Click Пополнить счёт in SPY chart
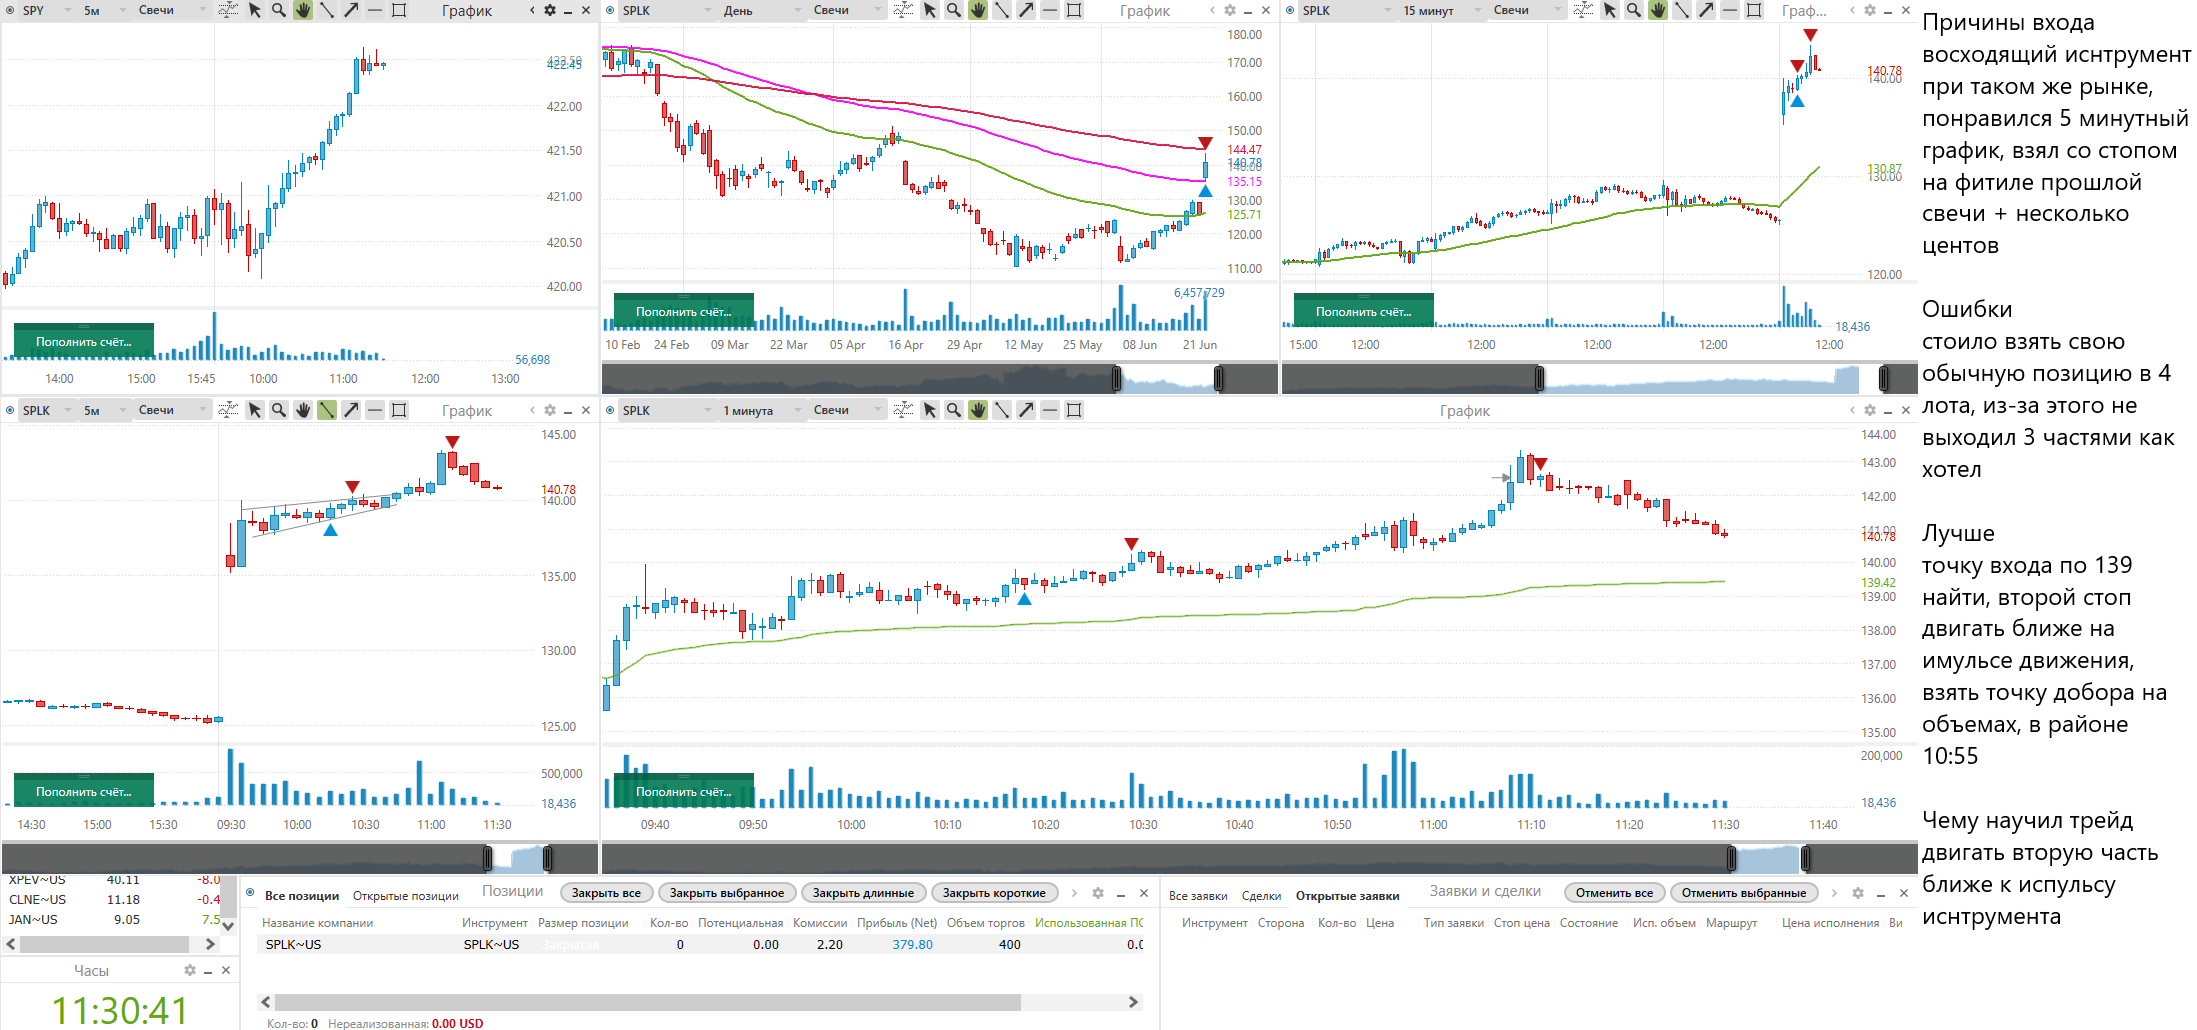Viewport: 2197px width, 1030px height. click(x=84, y=342)
